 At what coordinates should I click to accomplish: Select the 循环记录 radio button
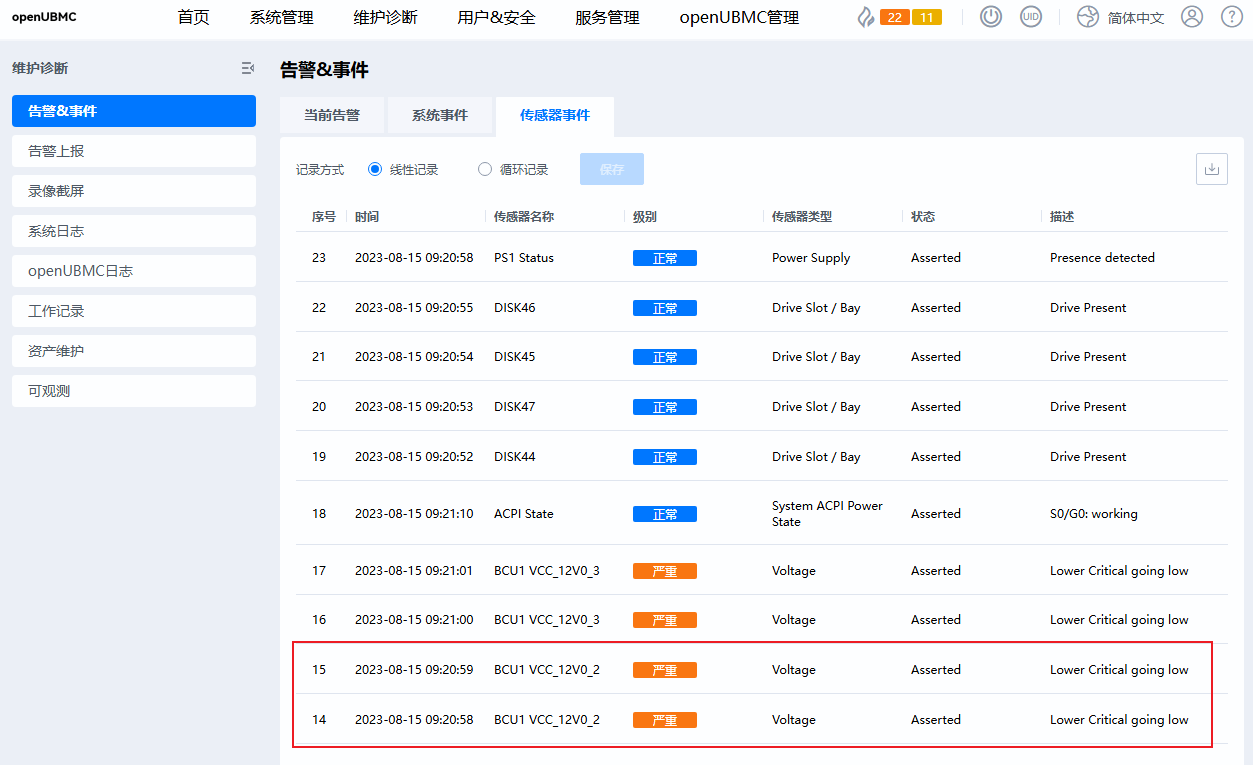[x=485, y=169]
